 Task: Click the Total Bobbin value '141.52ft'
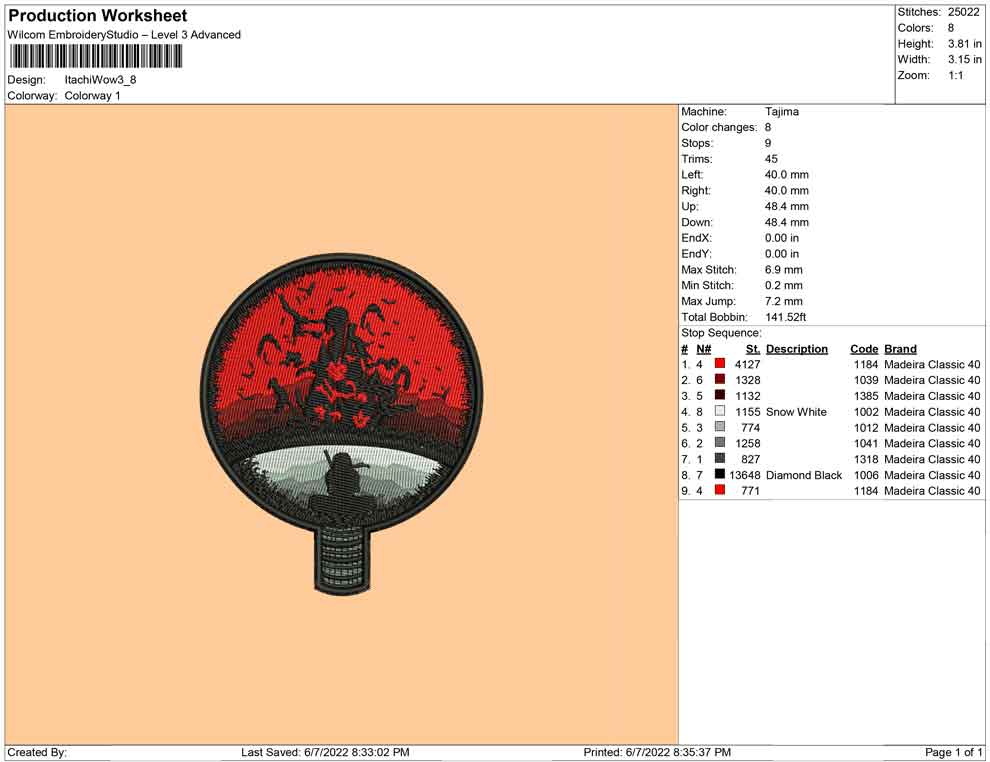[786, 317]
